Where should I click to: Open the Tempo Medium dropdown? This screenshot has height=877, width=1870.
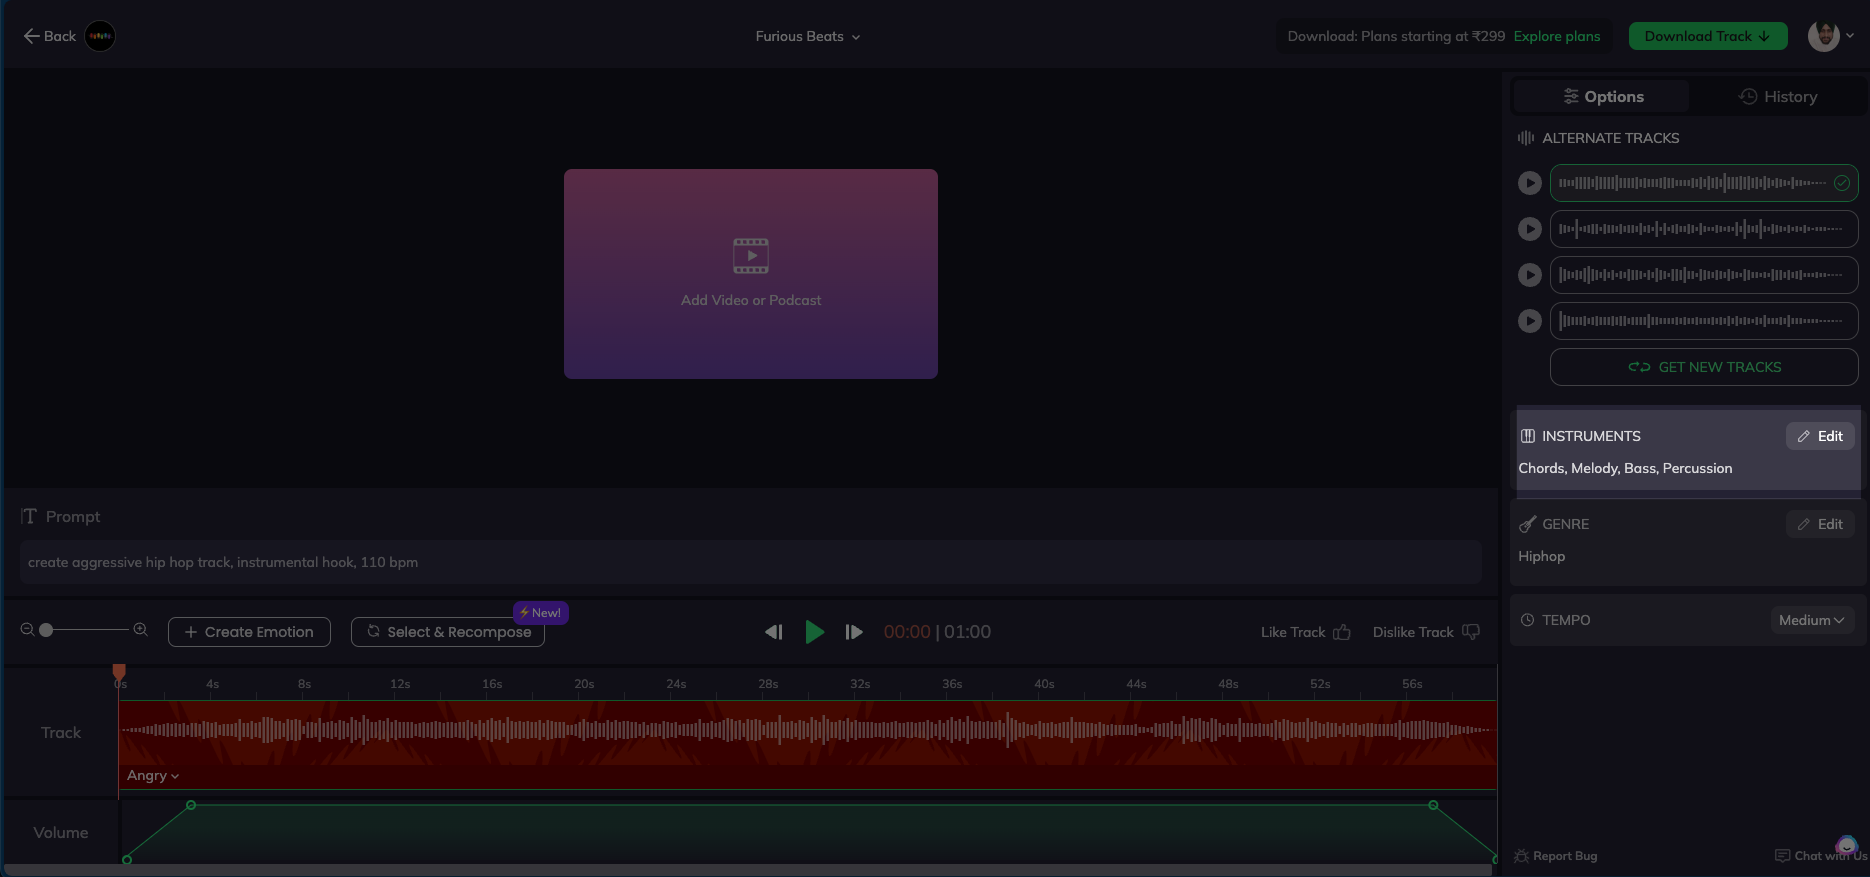[x=1811, y=620]
